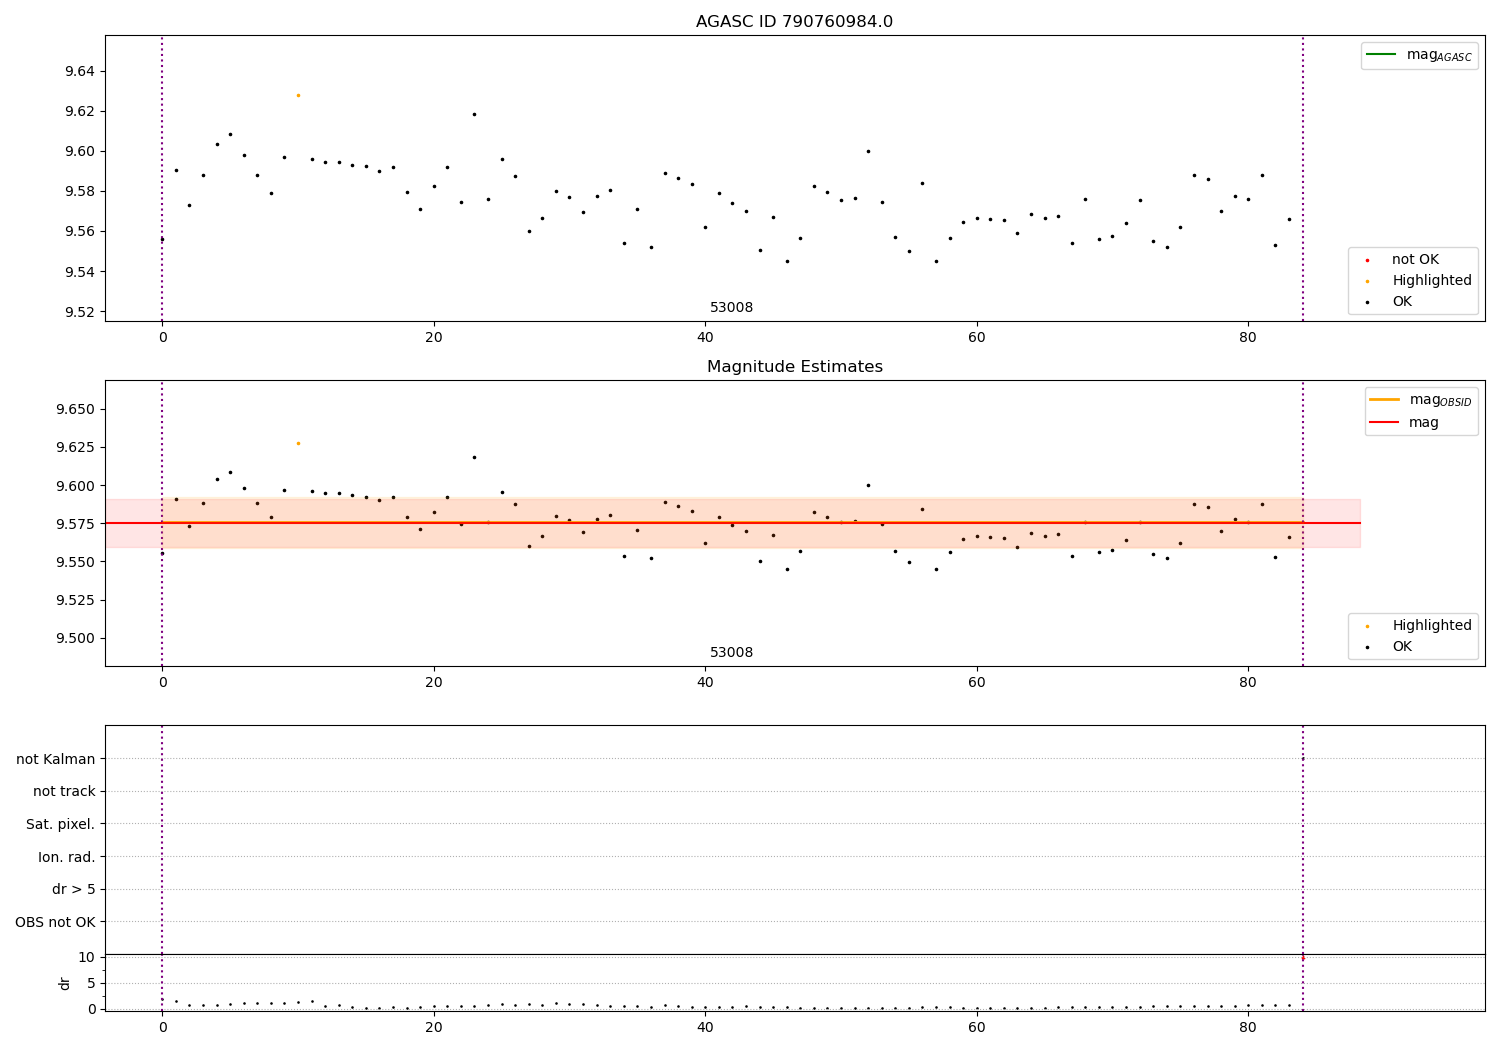Click the 'Sat. pixel.' row label

click(x=61, y=824)
